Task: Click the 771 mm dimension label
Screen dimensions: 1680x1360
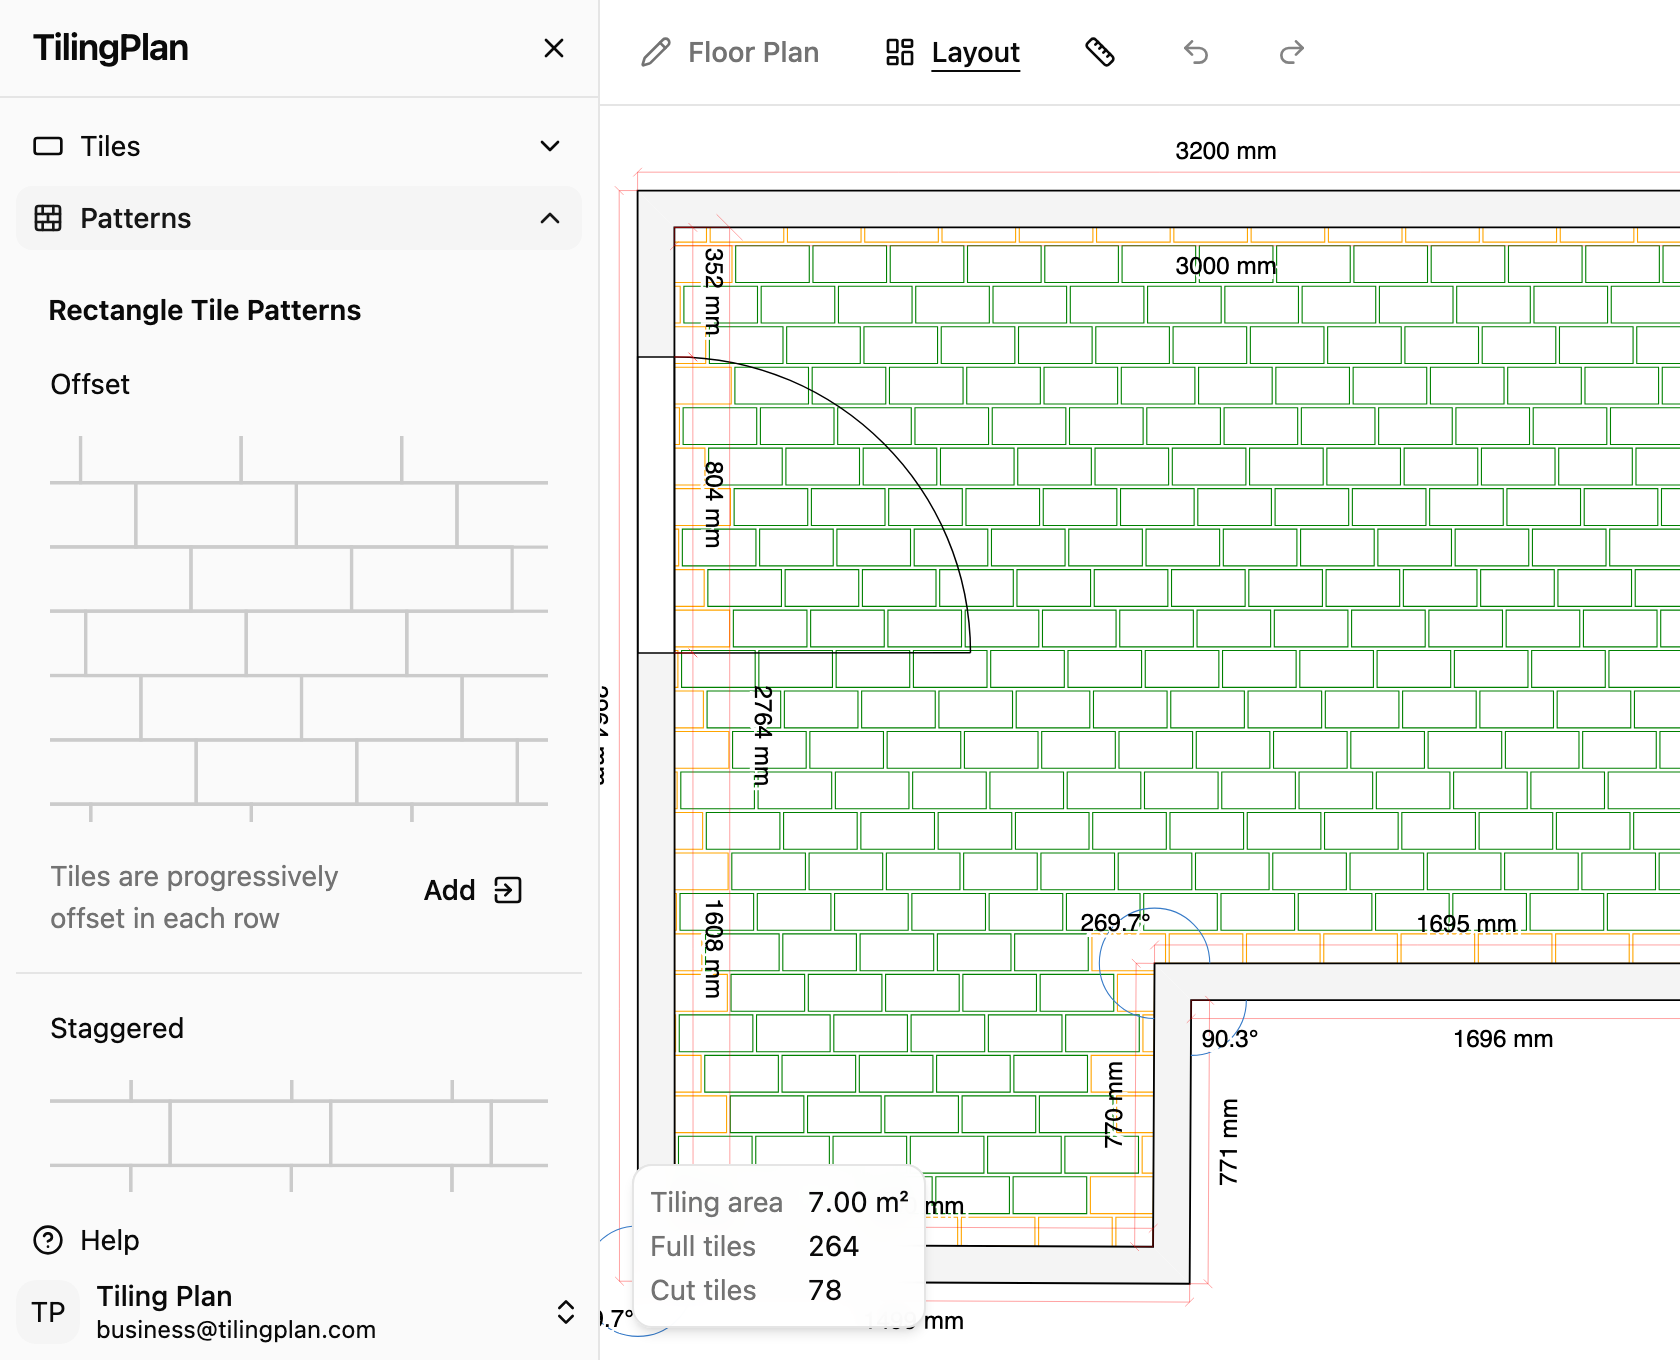Action: [x=1228, y=1142]
